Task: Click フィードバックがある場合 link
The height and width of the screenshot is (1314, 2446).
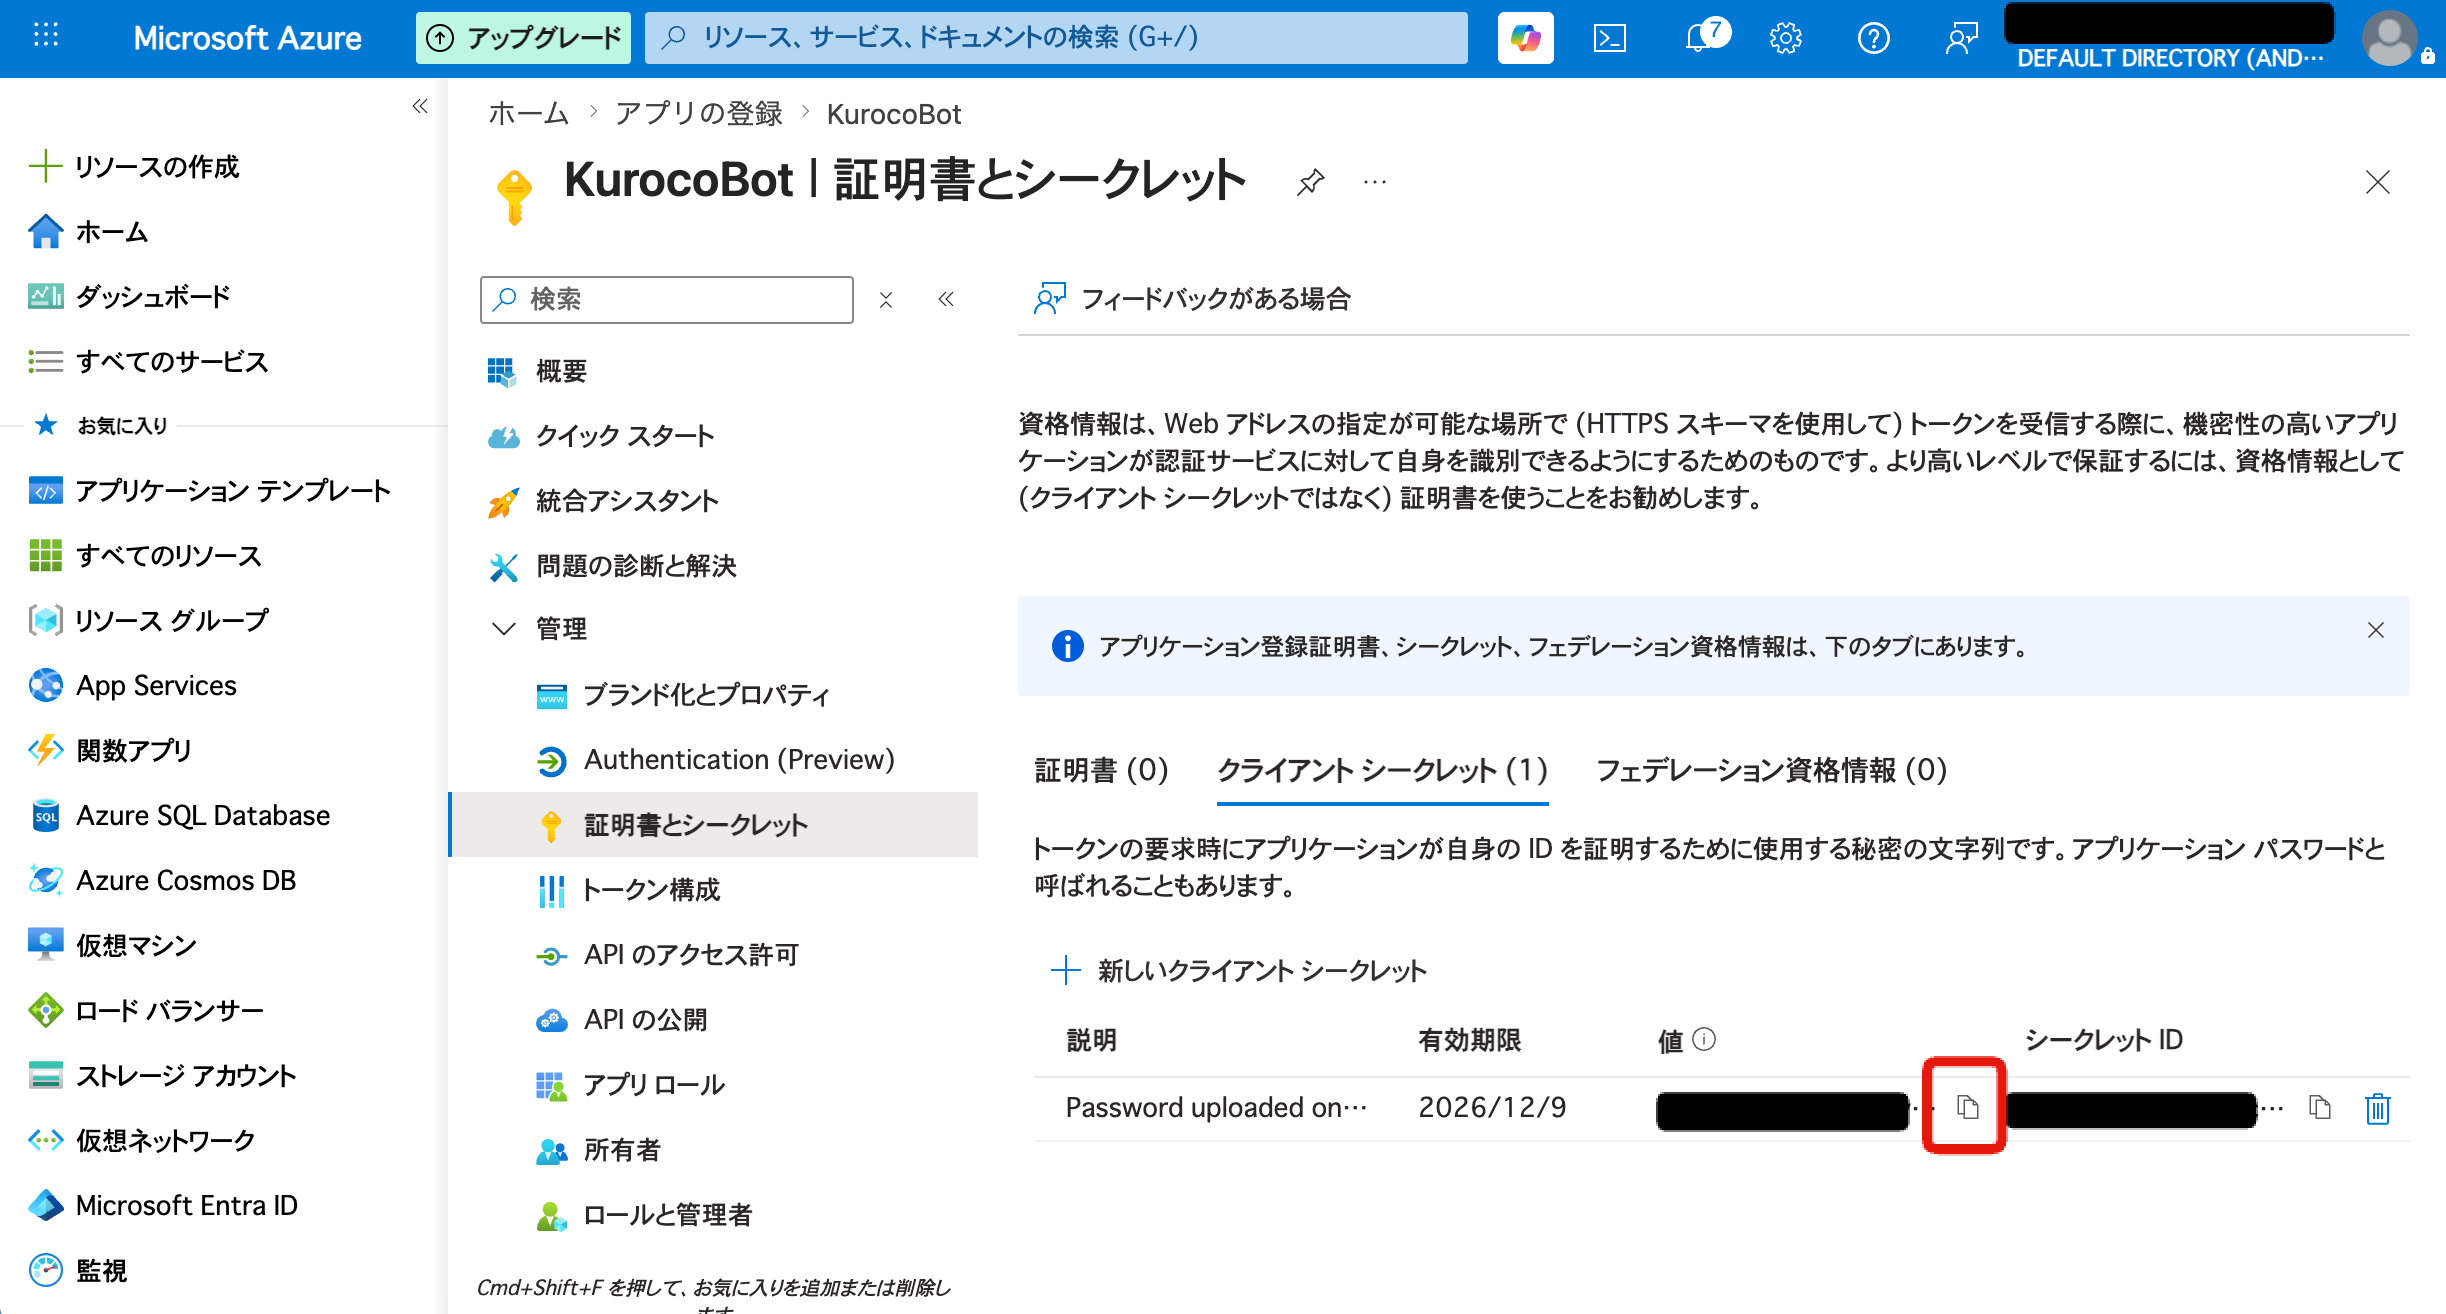Action: pyautogui.click(x=1192, y=298)
